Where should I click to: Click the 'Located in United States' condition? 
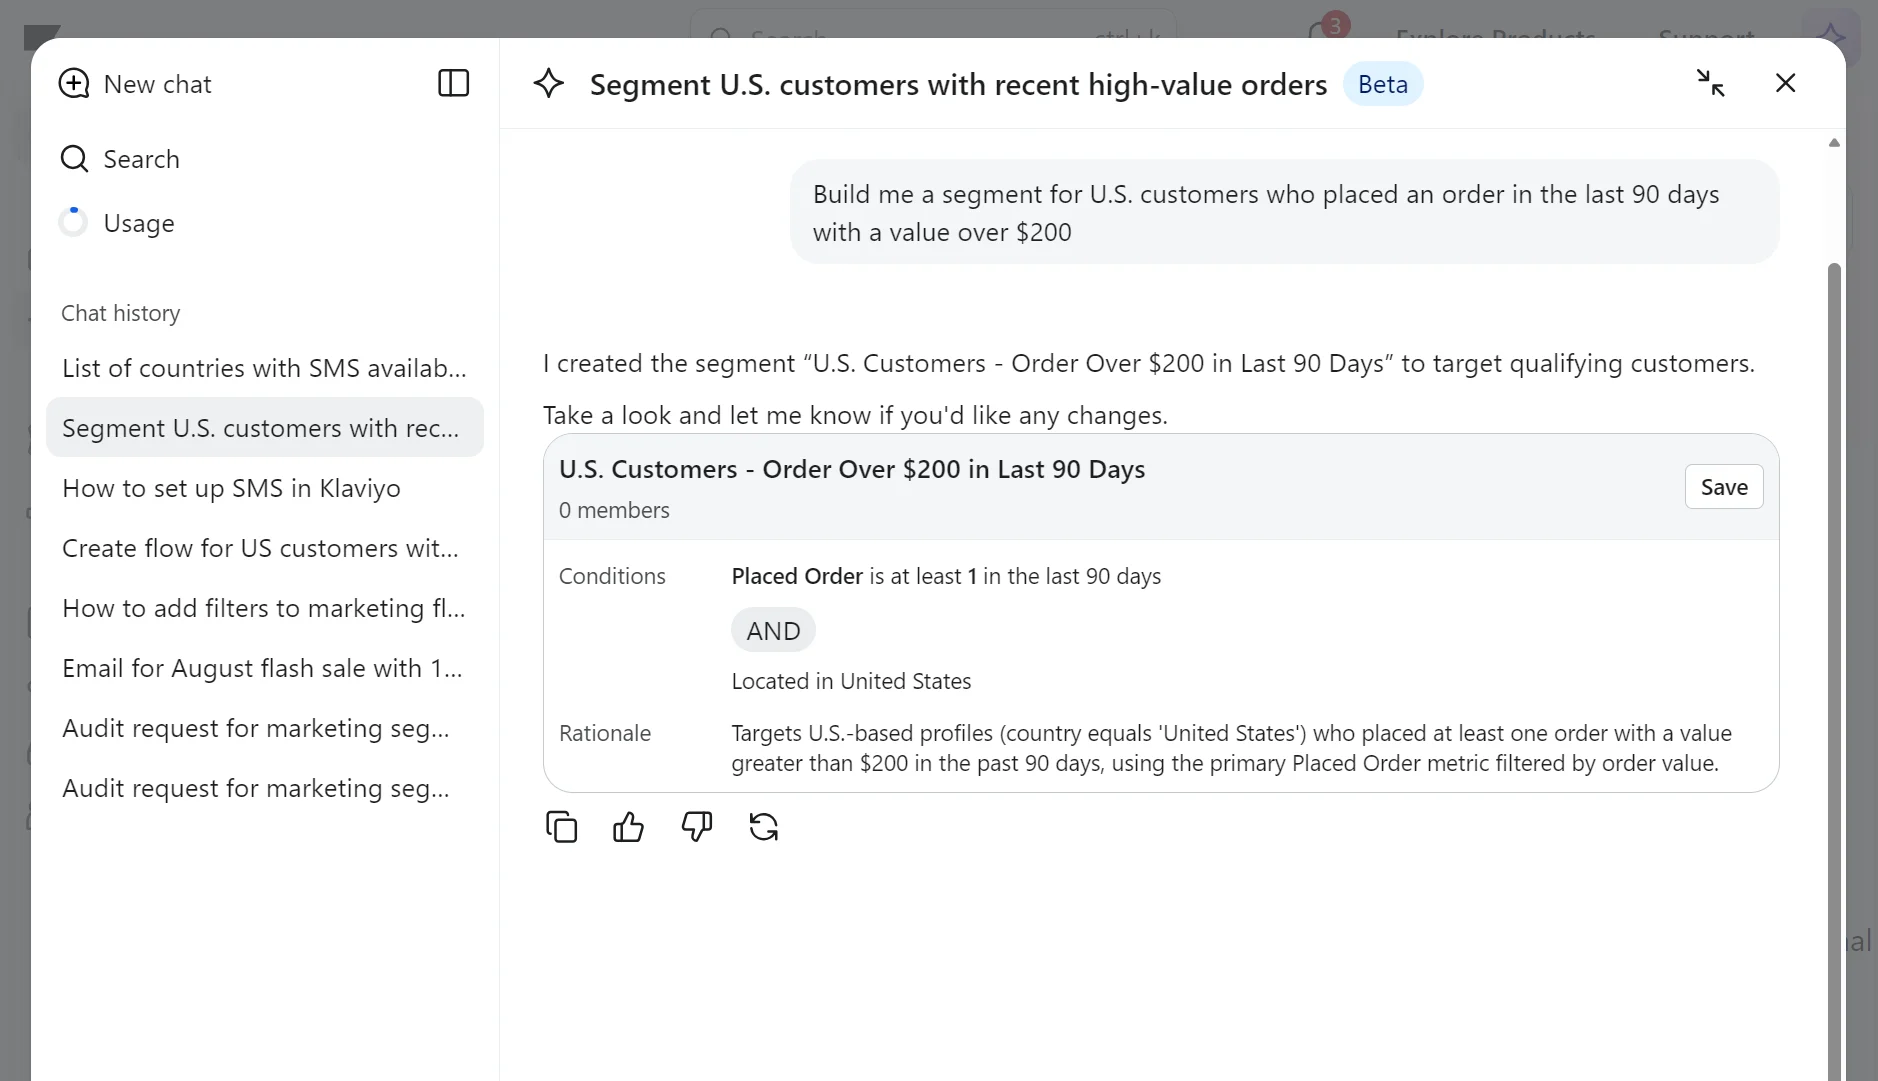coord(852,681)
